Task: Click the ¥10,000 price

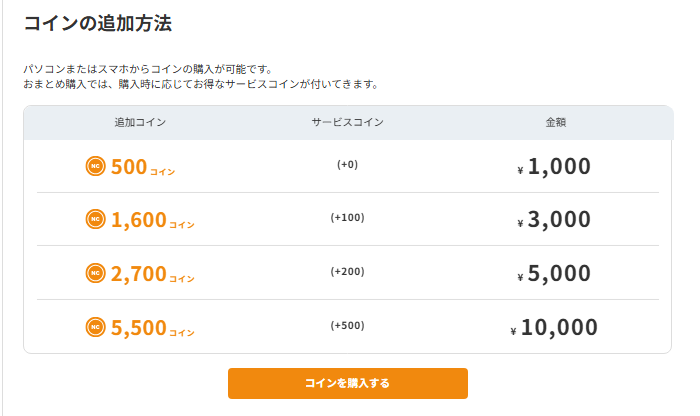Action: point(554,328)
